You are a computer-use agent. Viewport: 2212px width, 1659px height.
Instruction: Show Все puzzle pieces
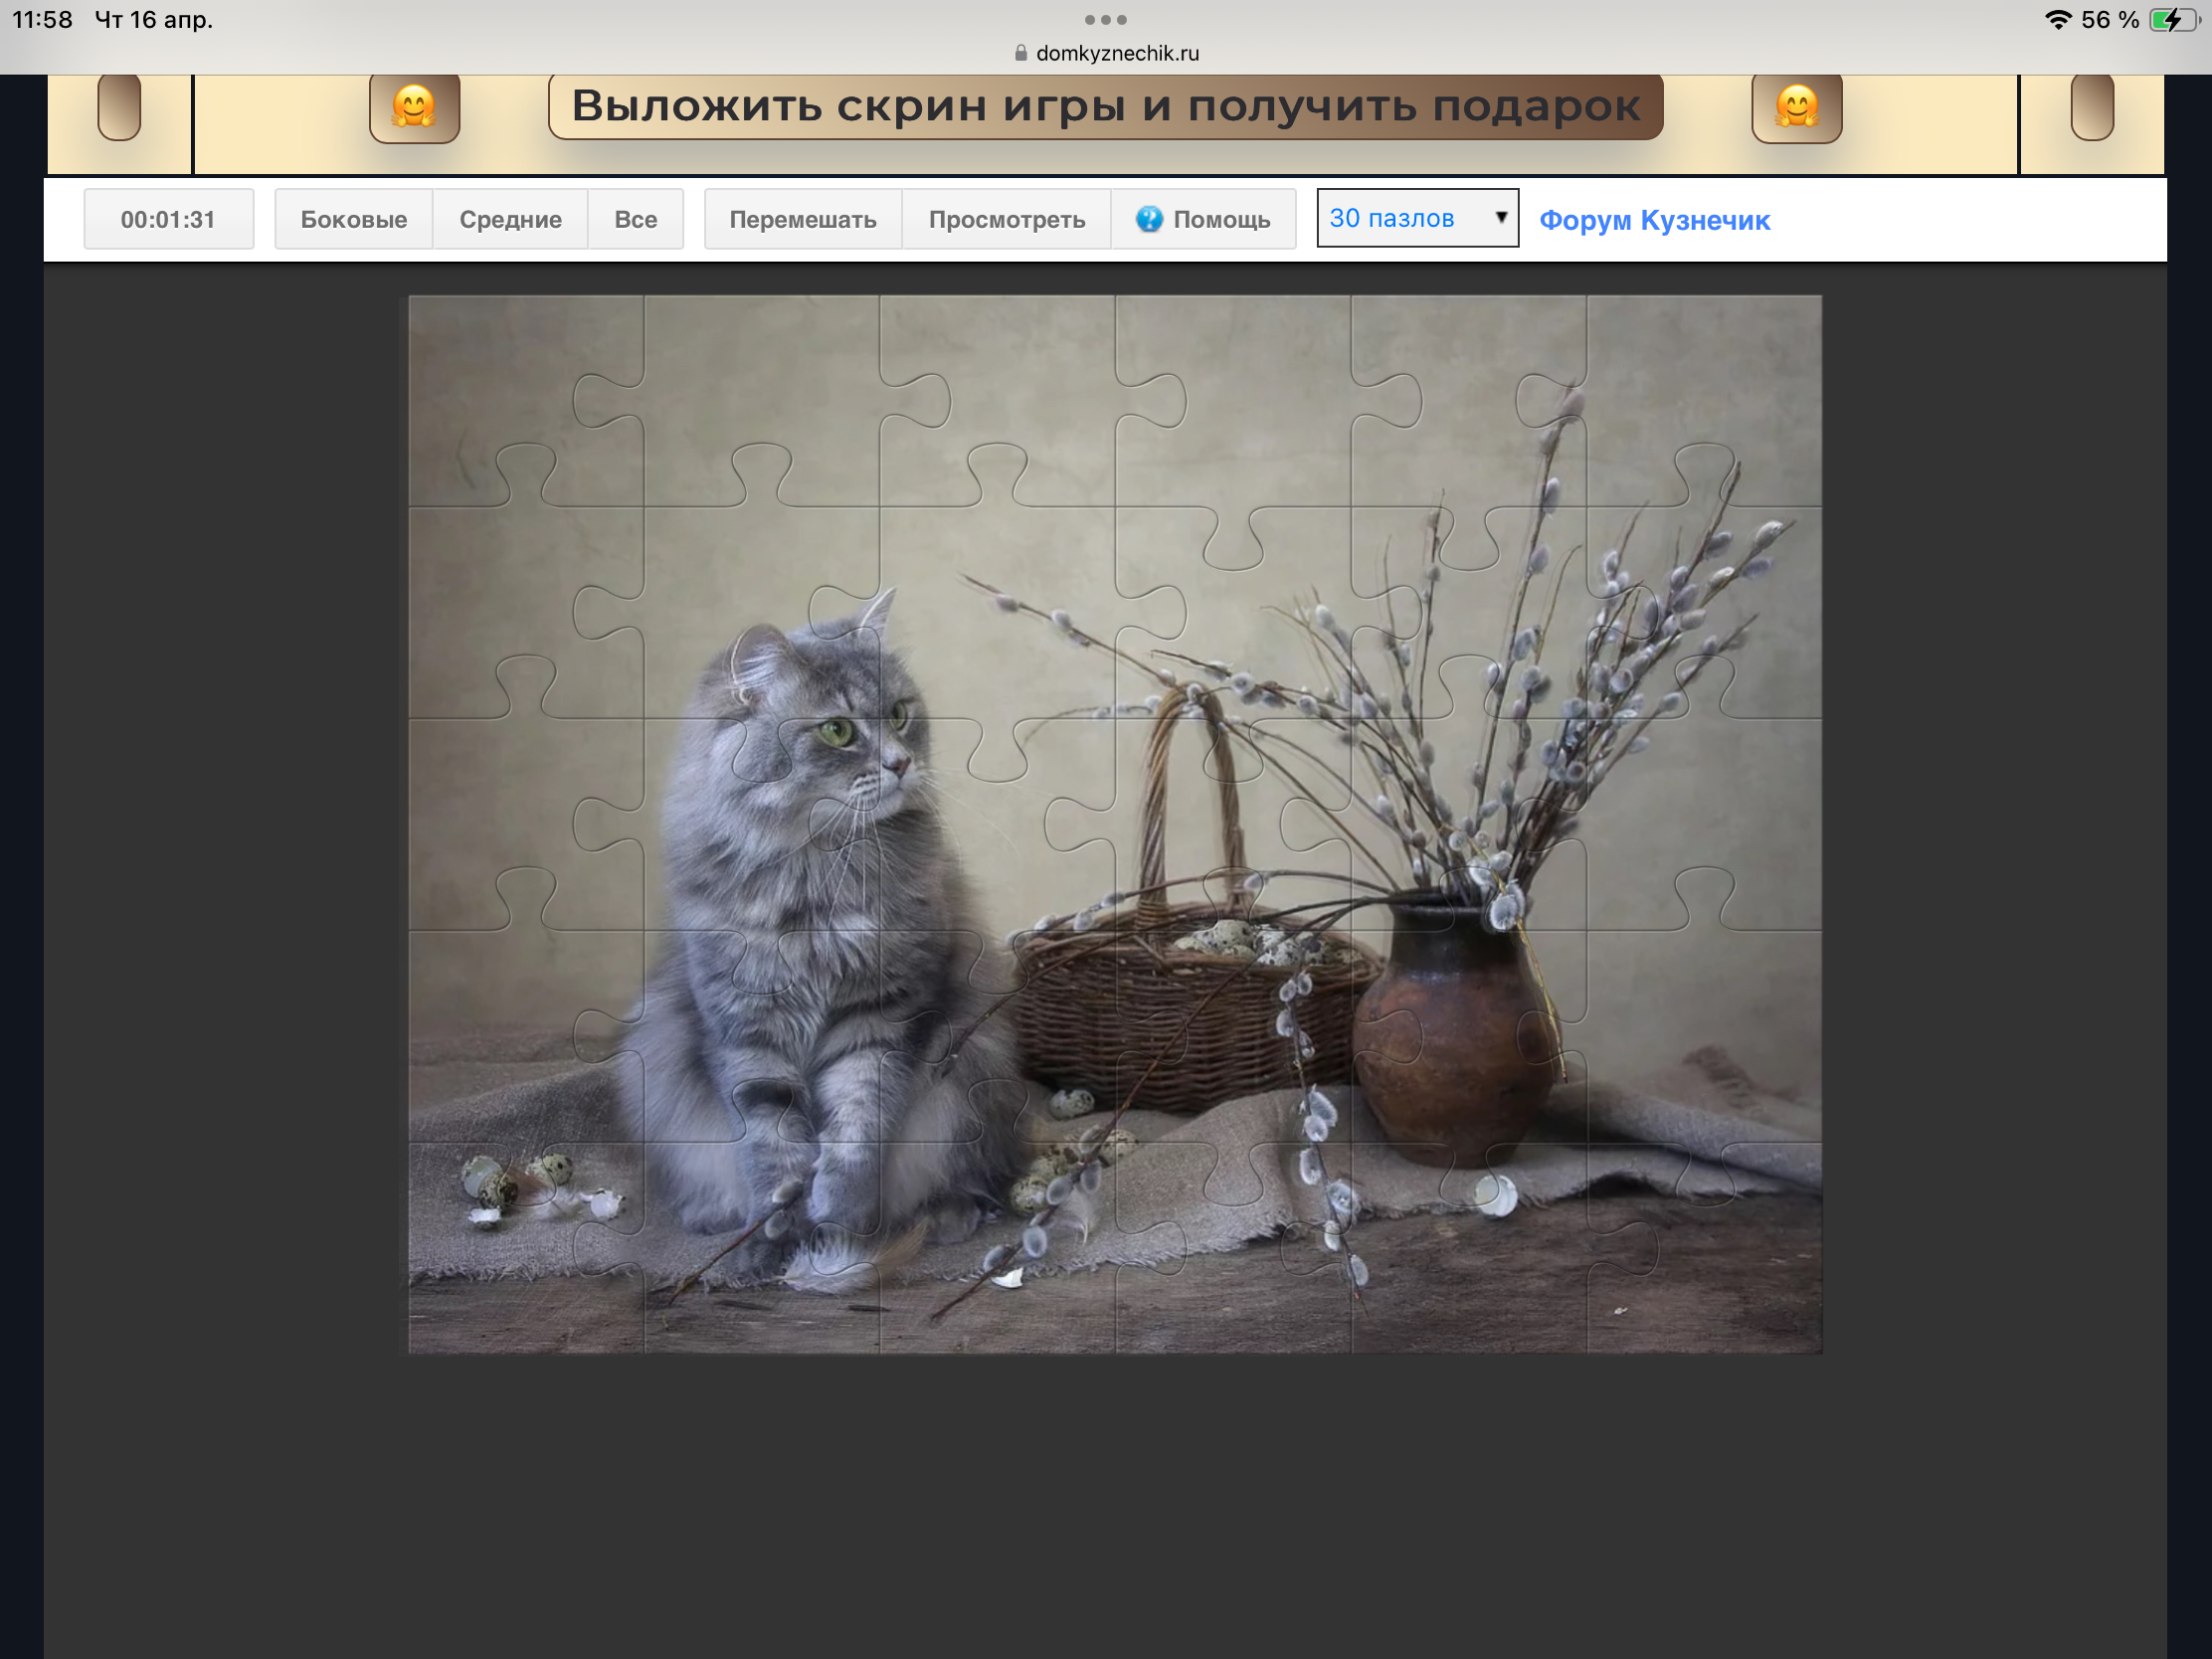point(635,219)
